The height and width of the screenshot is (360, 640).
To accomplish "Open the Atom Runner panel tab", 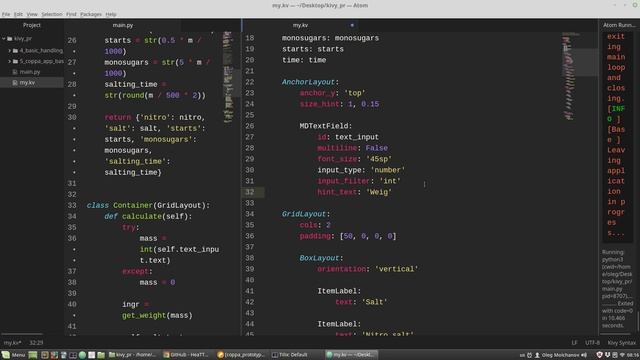I will point(619,25).
